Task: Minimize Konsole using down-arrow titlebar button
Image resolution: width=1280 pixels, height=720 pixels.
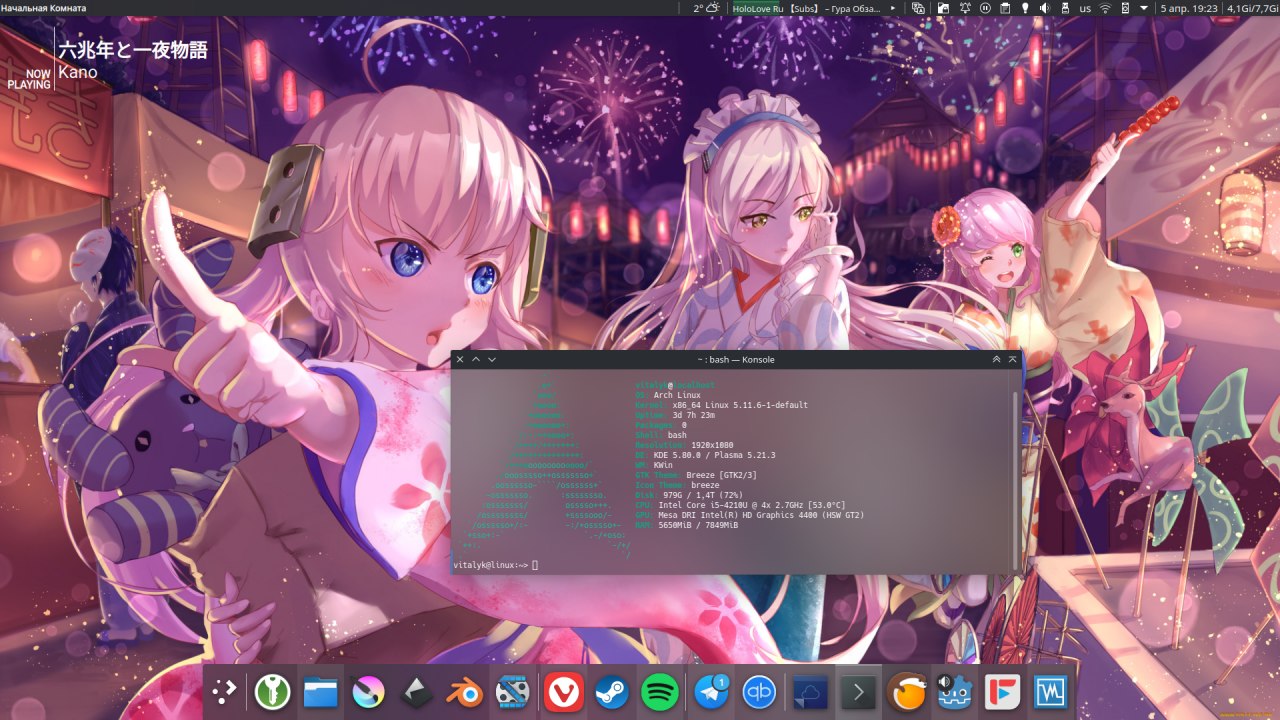Action: tap(492, 359)
